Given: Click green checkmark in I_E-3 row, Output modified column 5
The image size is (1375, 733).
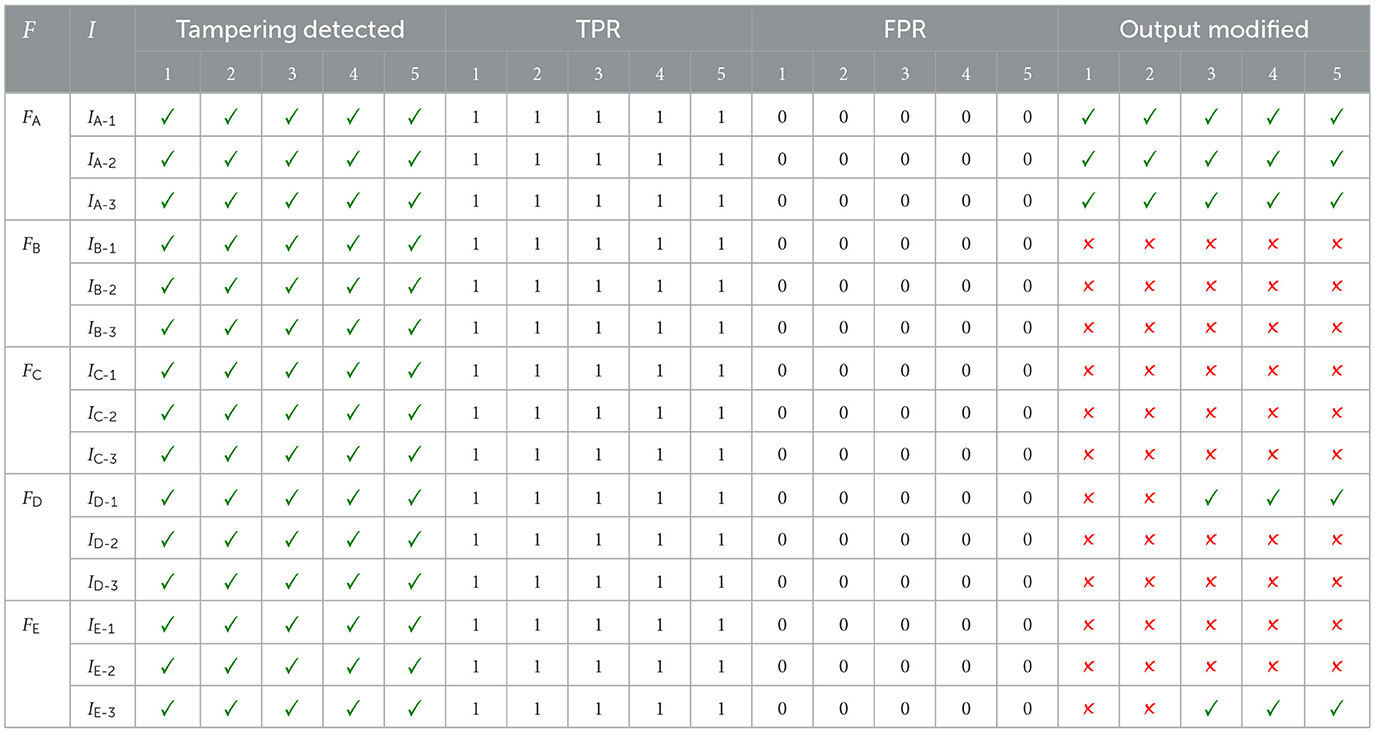Looking at the screenshot, I should point(1337,707).
